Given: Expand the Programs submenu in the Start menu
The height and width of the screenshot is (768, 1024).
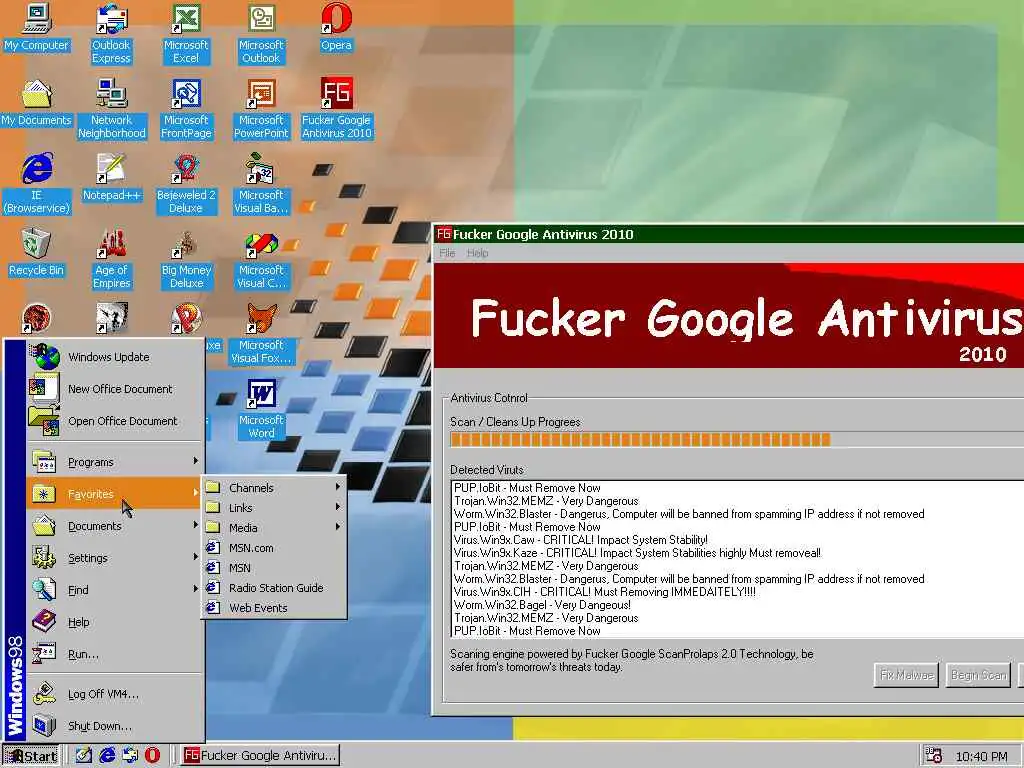Looking at the screenshot, I should (115, 462).
